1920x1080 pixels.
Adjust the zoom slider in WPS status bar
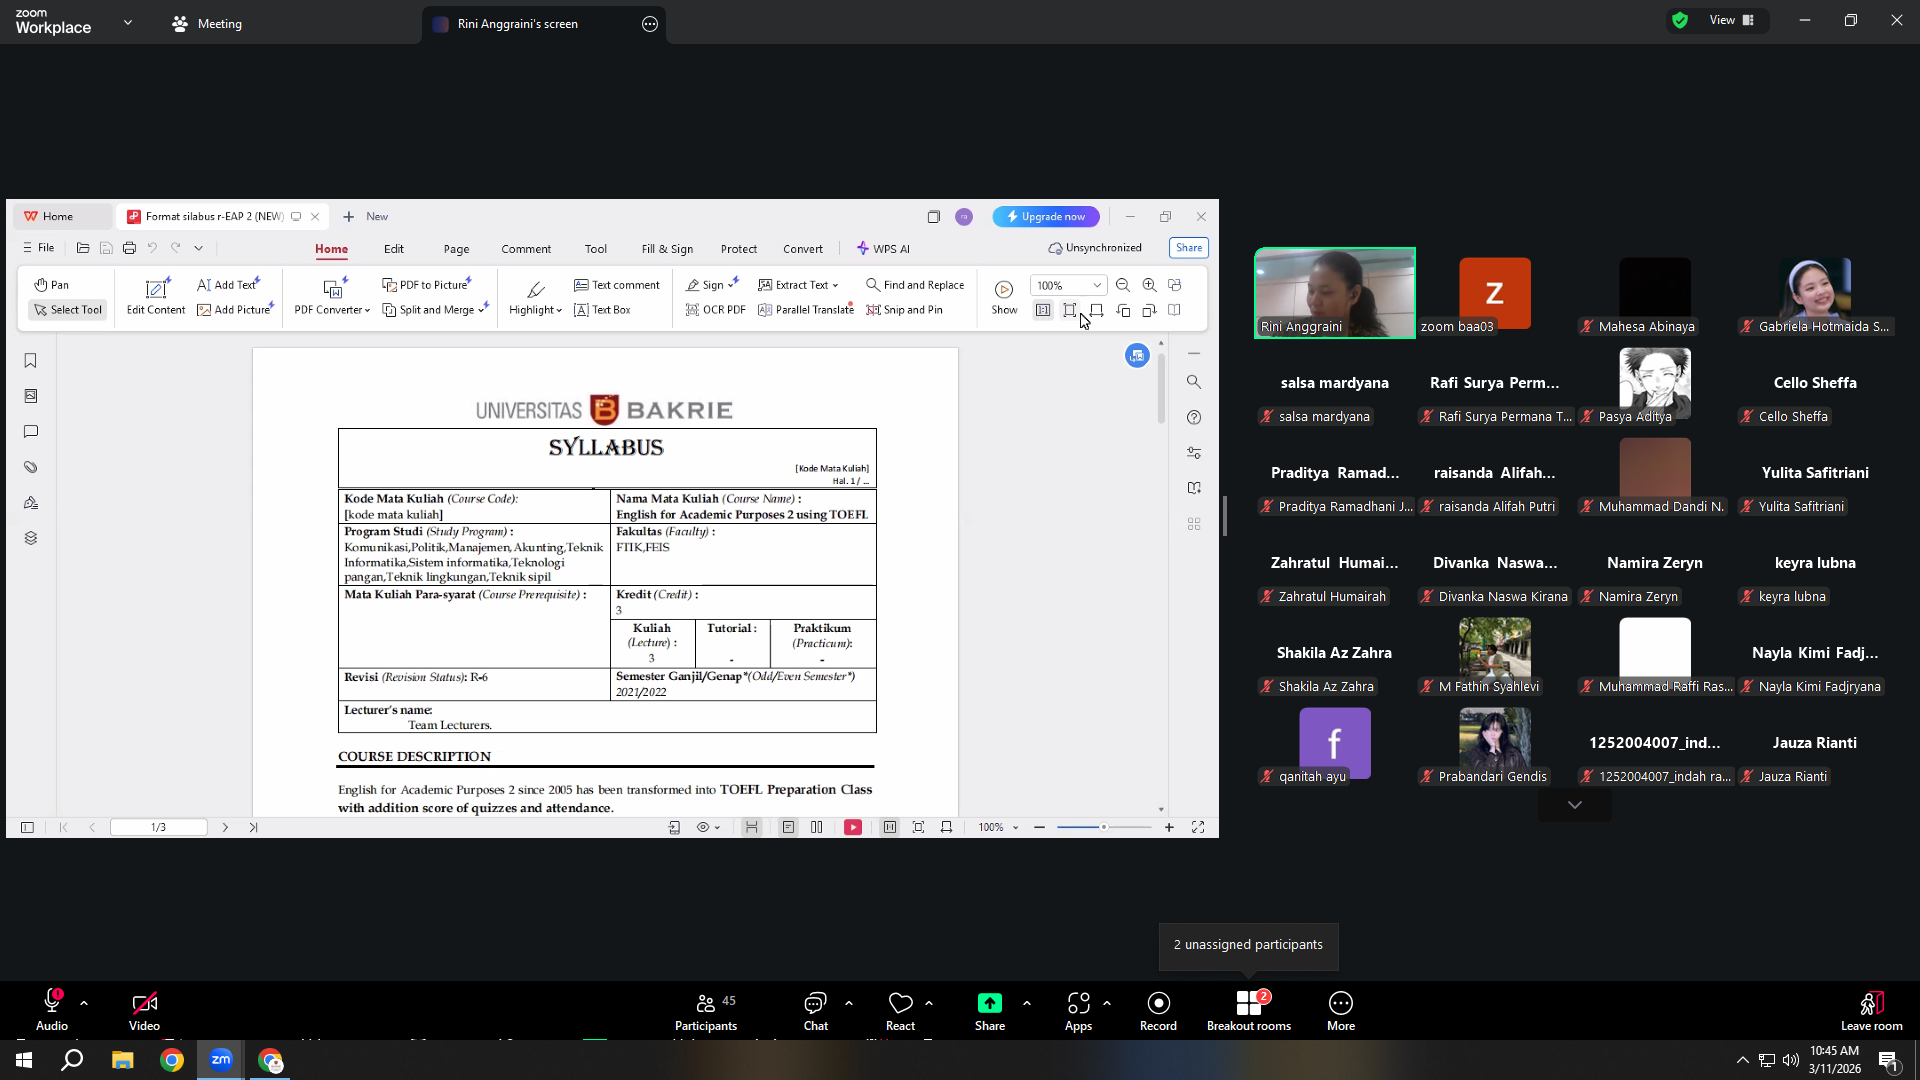click(x=1104, y=828)
